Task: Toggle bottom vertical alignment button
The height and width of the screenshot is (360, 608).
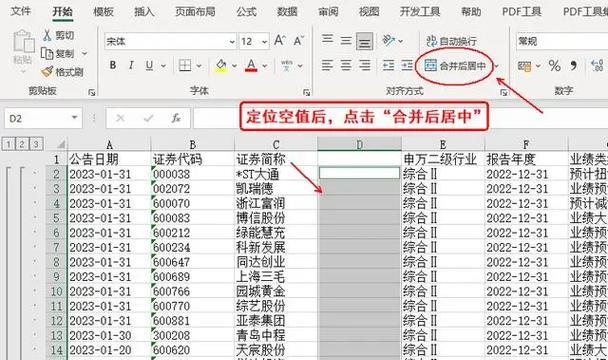Action: 364,41
